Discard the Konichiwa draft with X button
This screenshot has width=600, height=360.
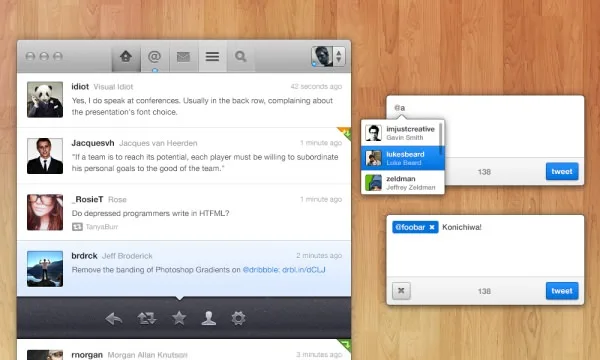[401, 291]
